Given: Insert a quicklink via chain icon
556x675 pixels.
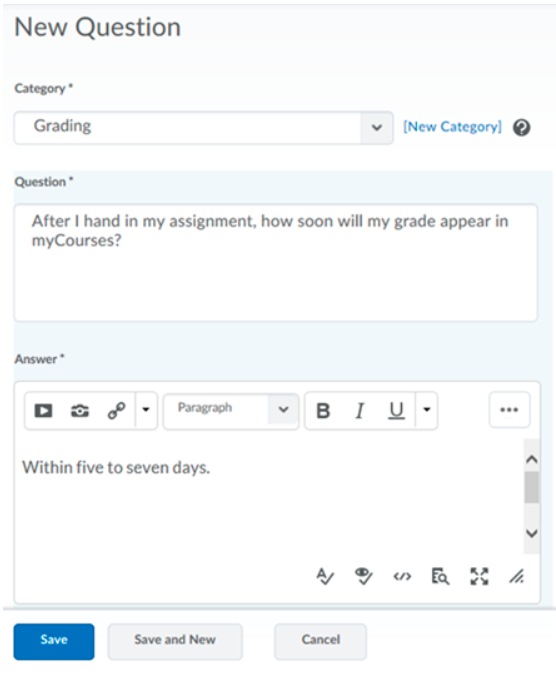Looking at the screenshot, I should [x=116, y=410].
